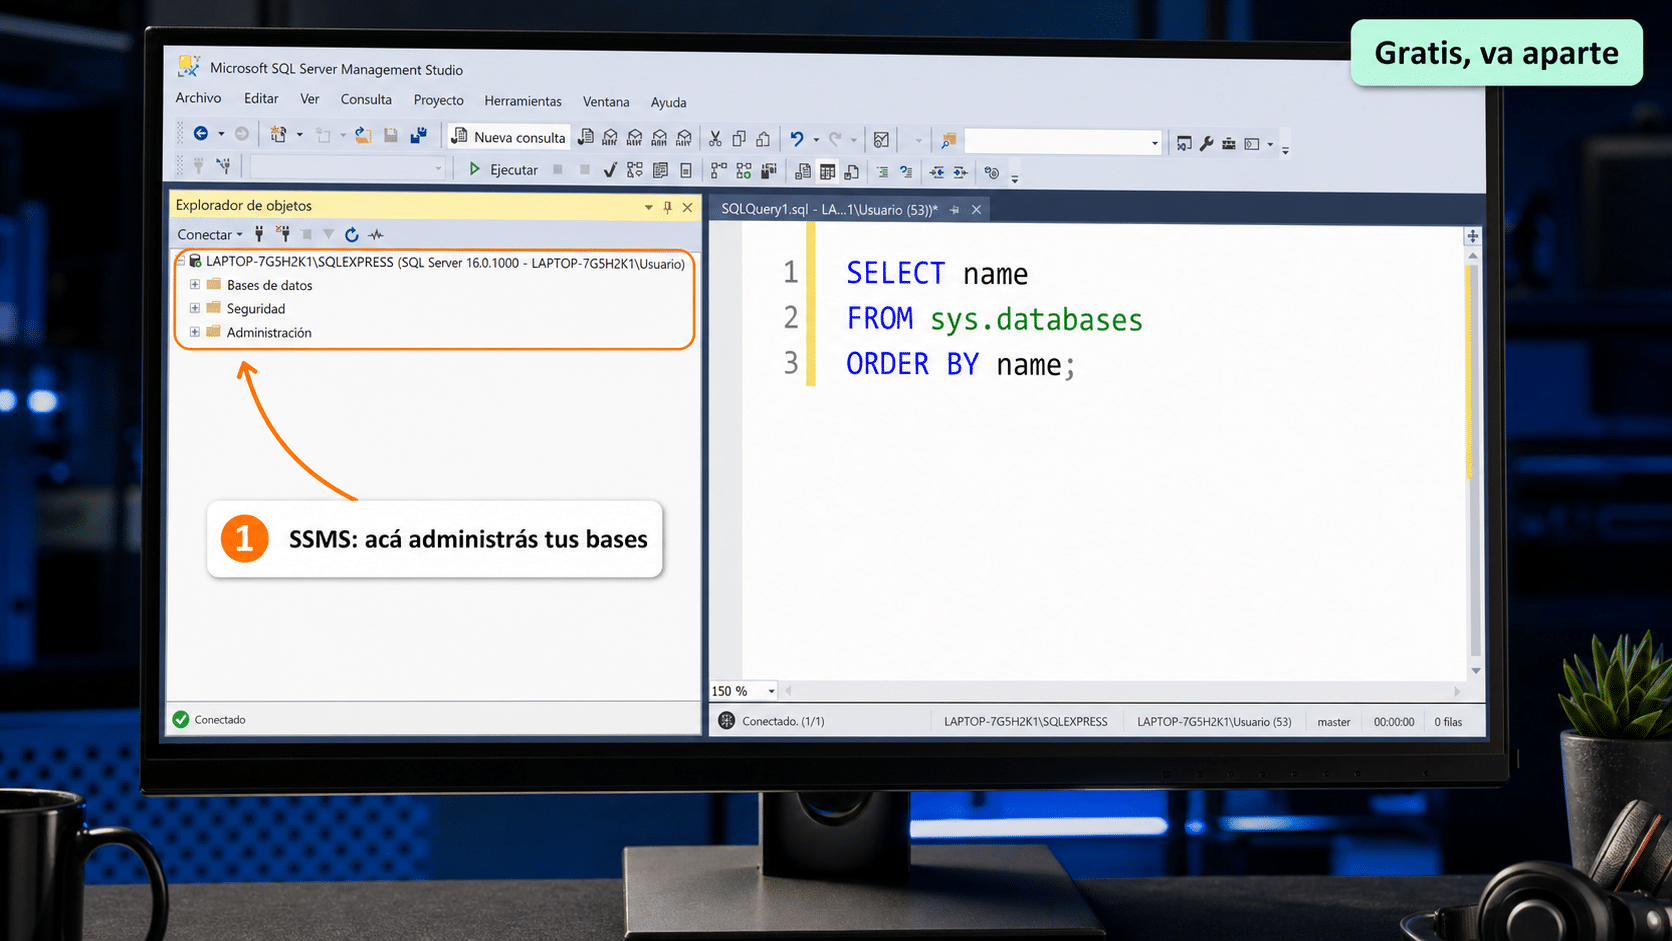Image resolution: width=1672 pixels, height=941 pixels.
Task: Toggle auto-hide pin on Explorador de objetos
Action: [668, 207]
